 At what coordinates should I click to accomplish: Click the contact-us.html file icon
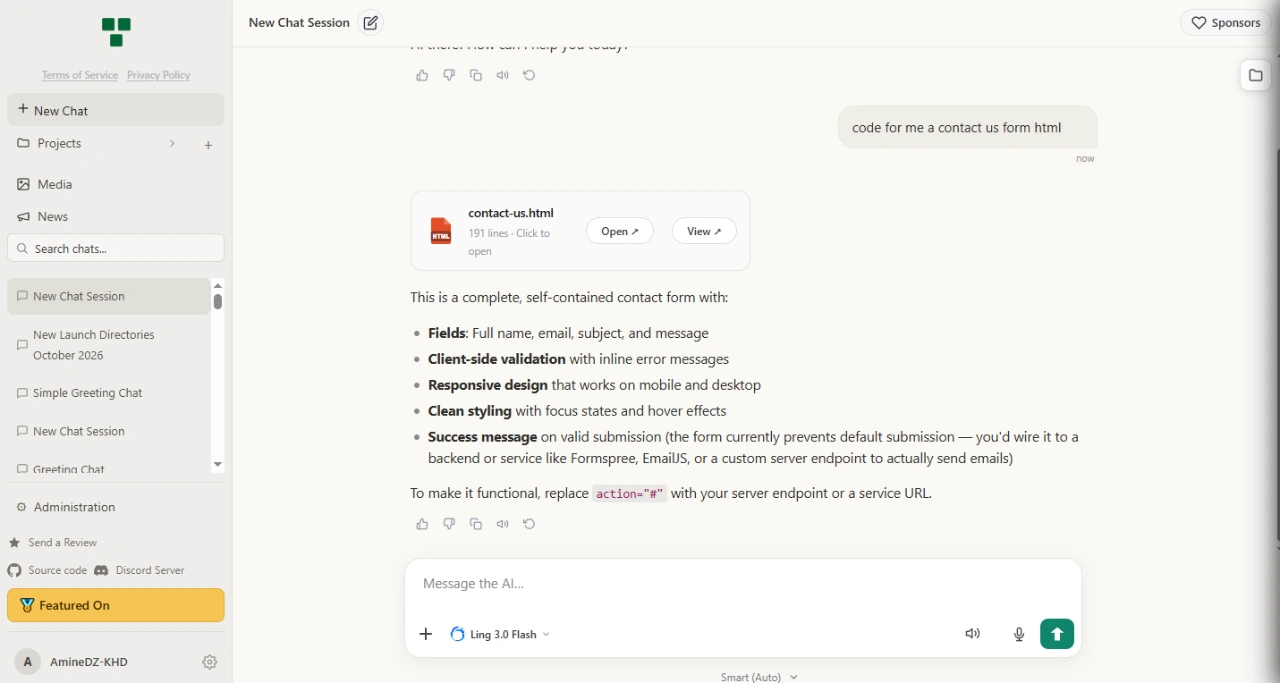[441, 231]
